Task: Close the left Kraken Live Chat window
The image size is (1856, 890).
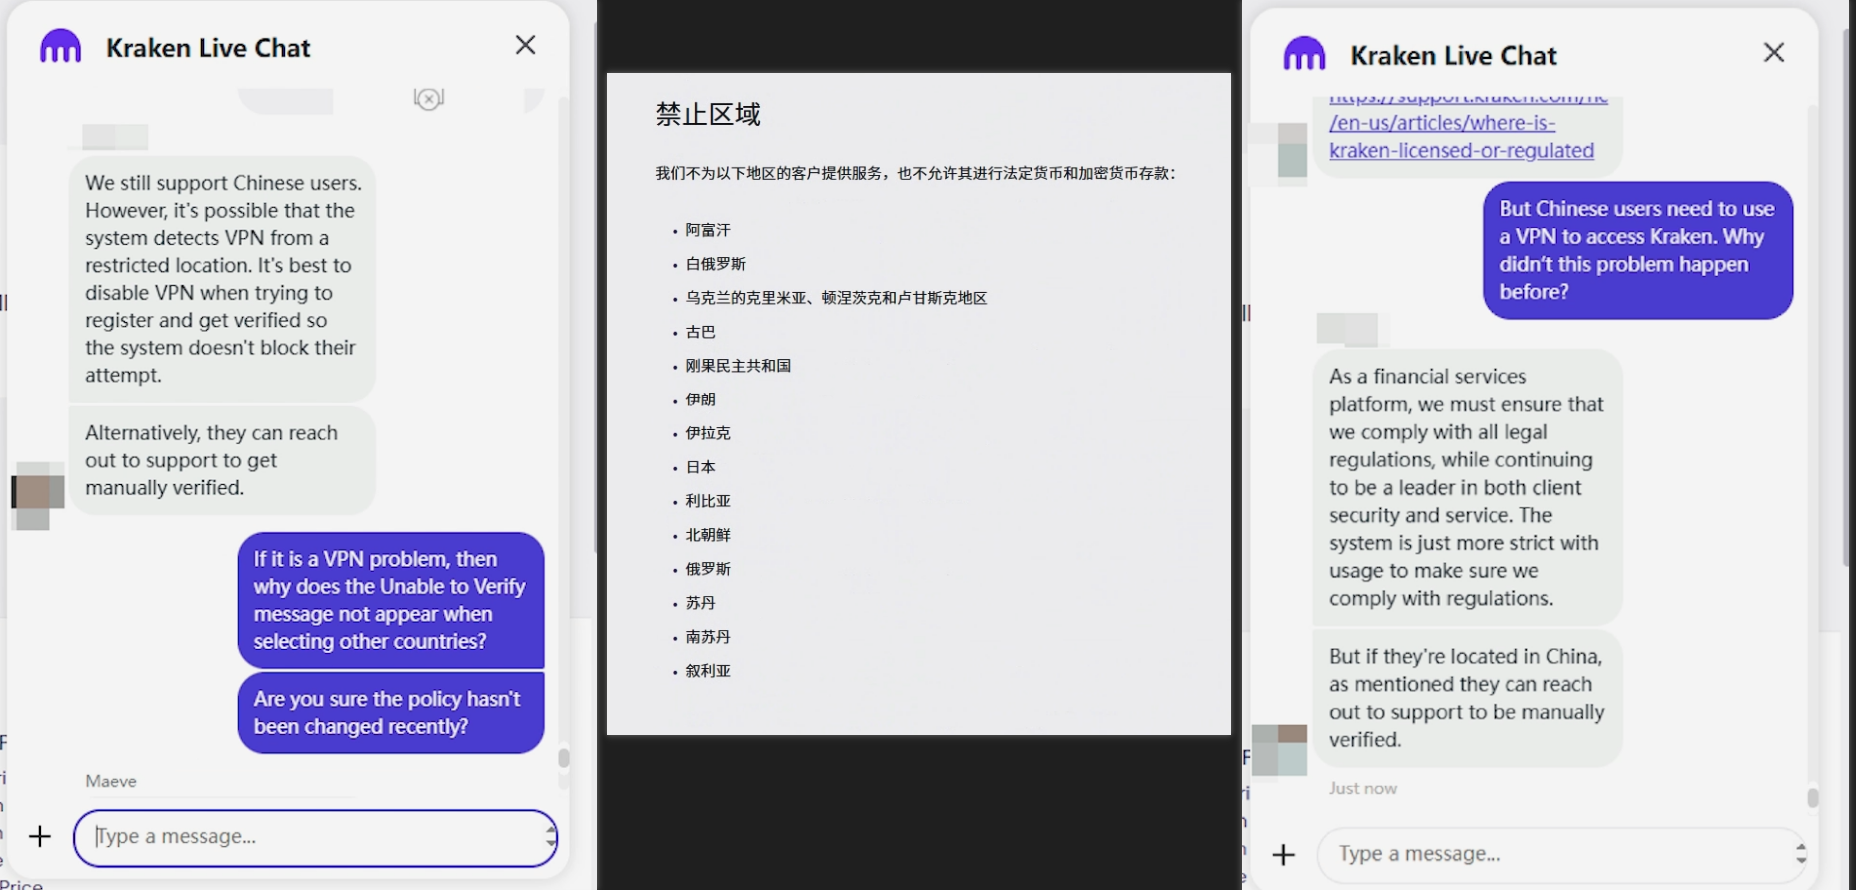Action: coord(526,45)
